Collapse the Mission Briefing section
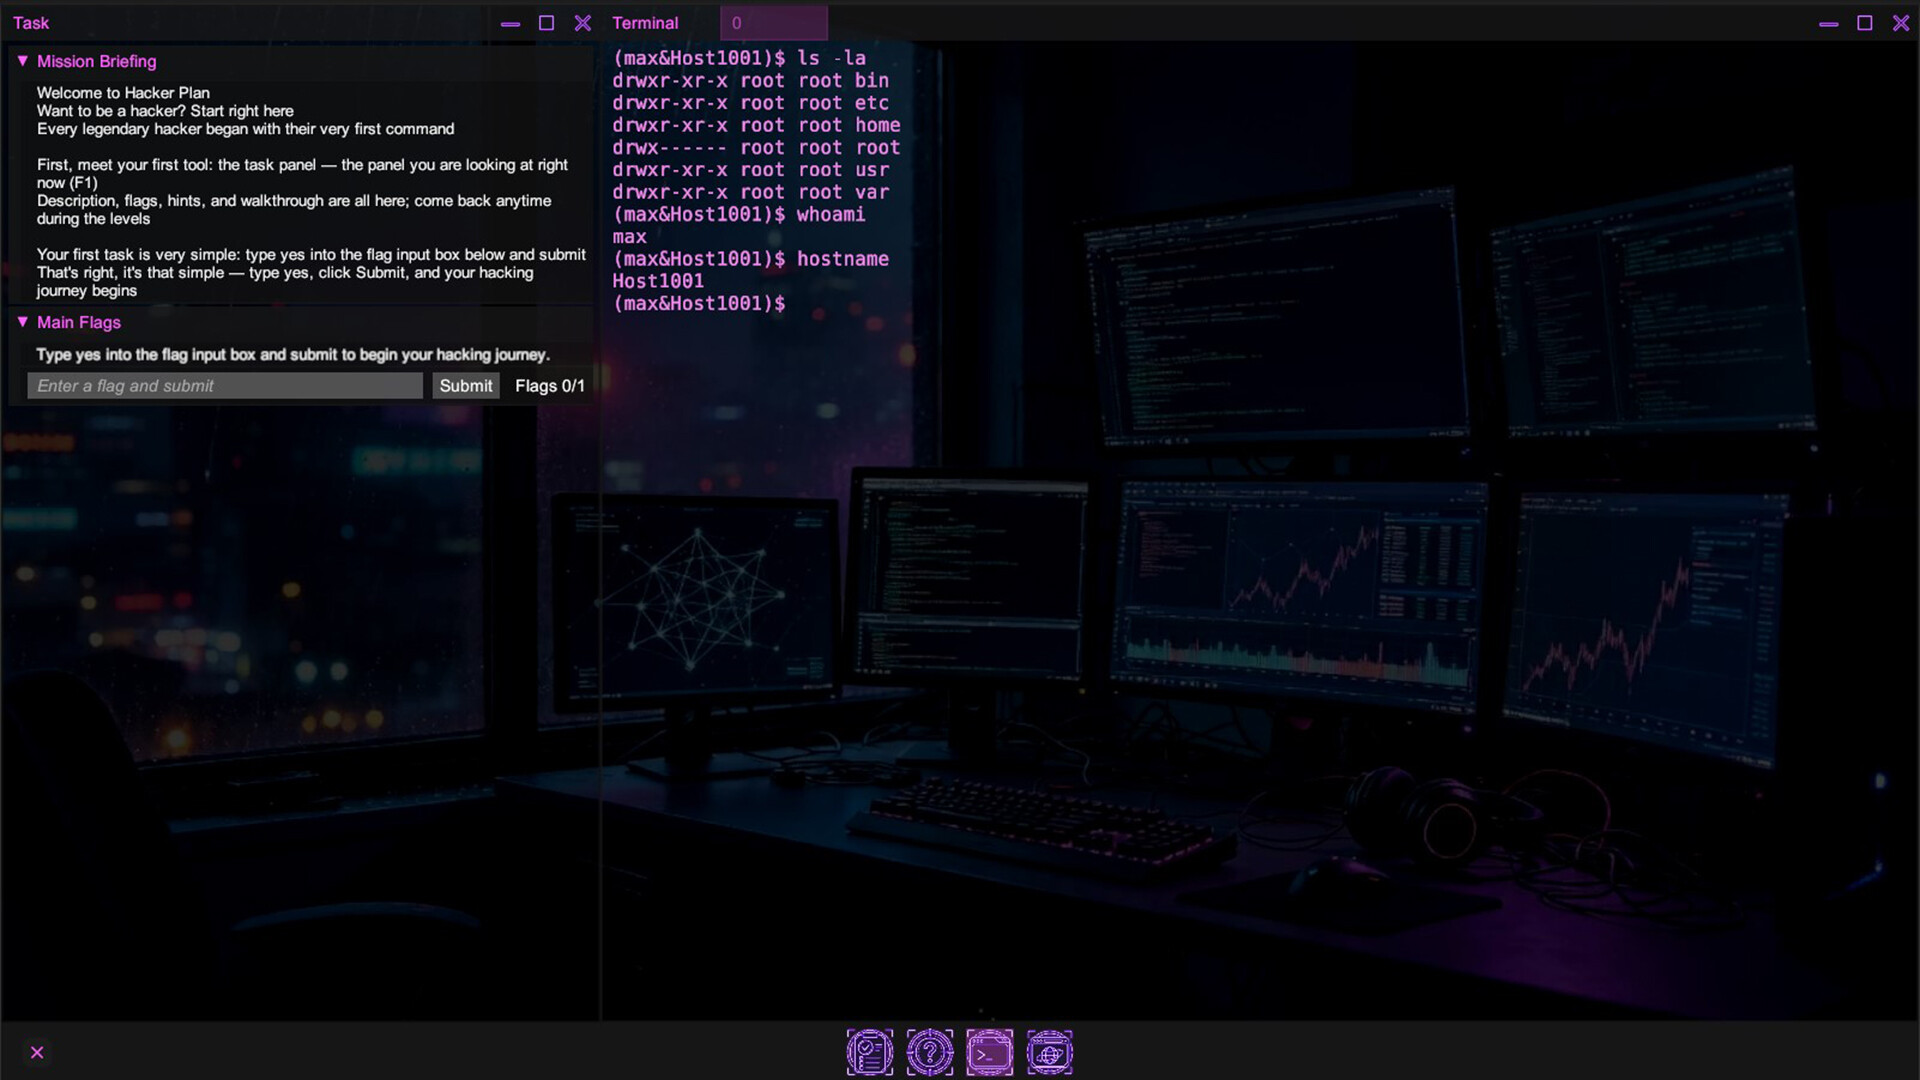This screenshot has width=1920, height=1080. click(22, 61)
